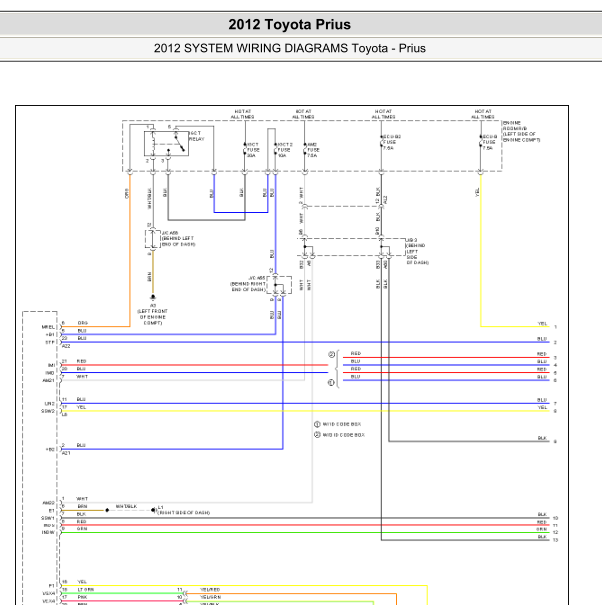Click the WHT wire label at pin 7
The width and height of the screenshot is (602, 605).
point(82,377)
